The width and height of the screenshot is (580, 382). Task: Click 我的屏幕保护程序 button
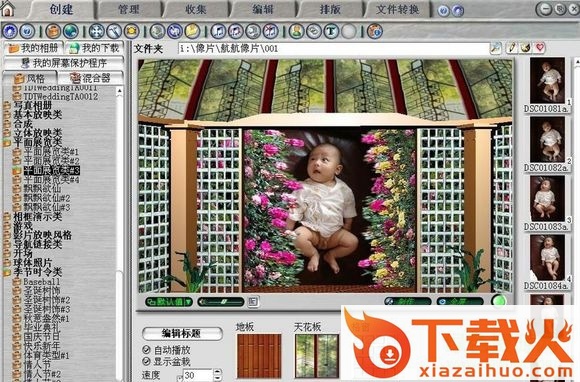pos(64,63)
